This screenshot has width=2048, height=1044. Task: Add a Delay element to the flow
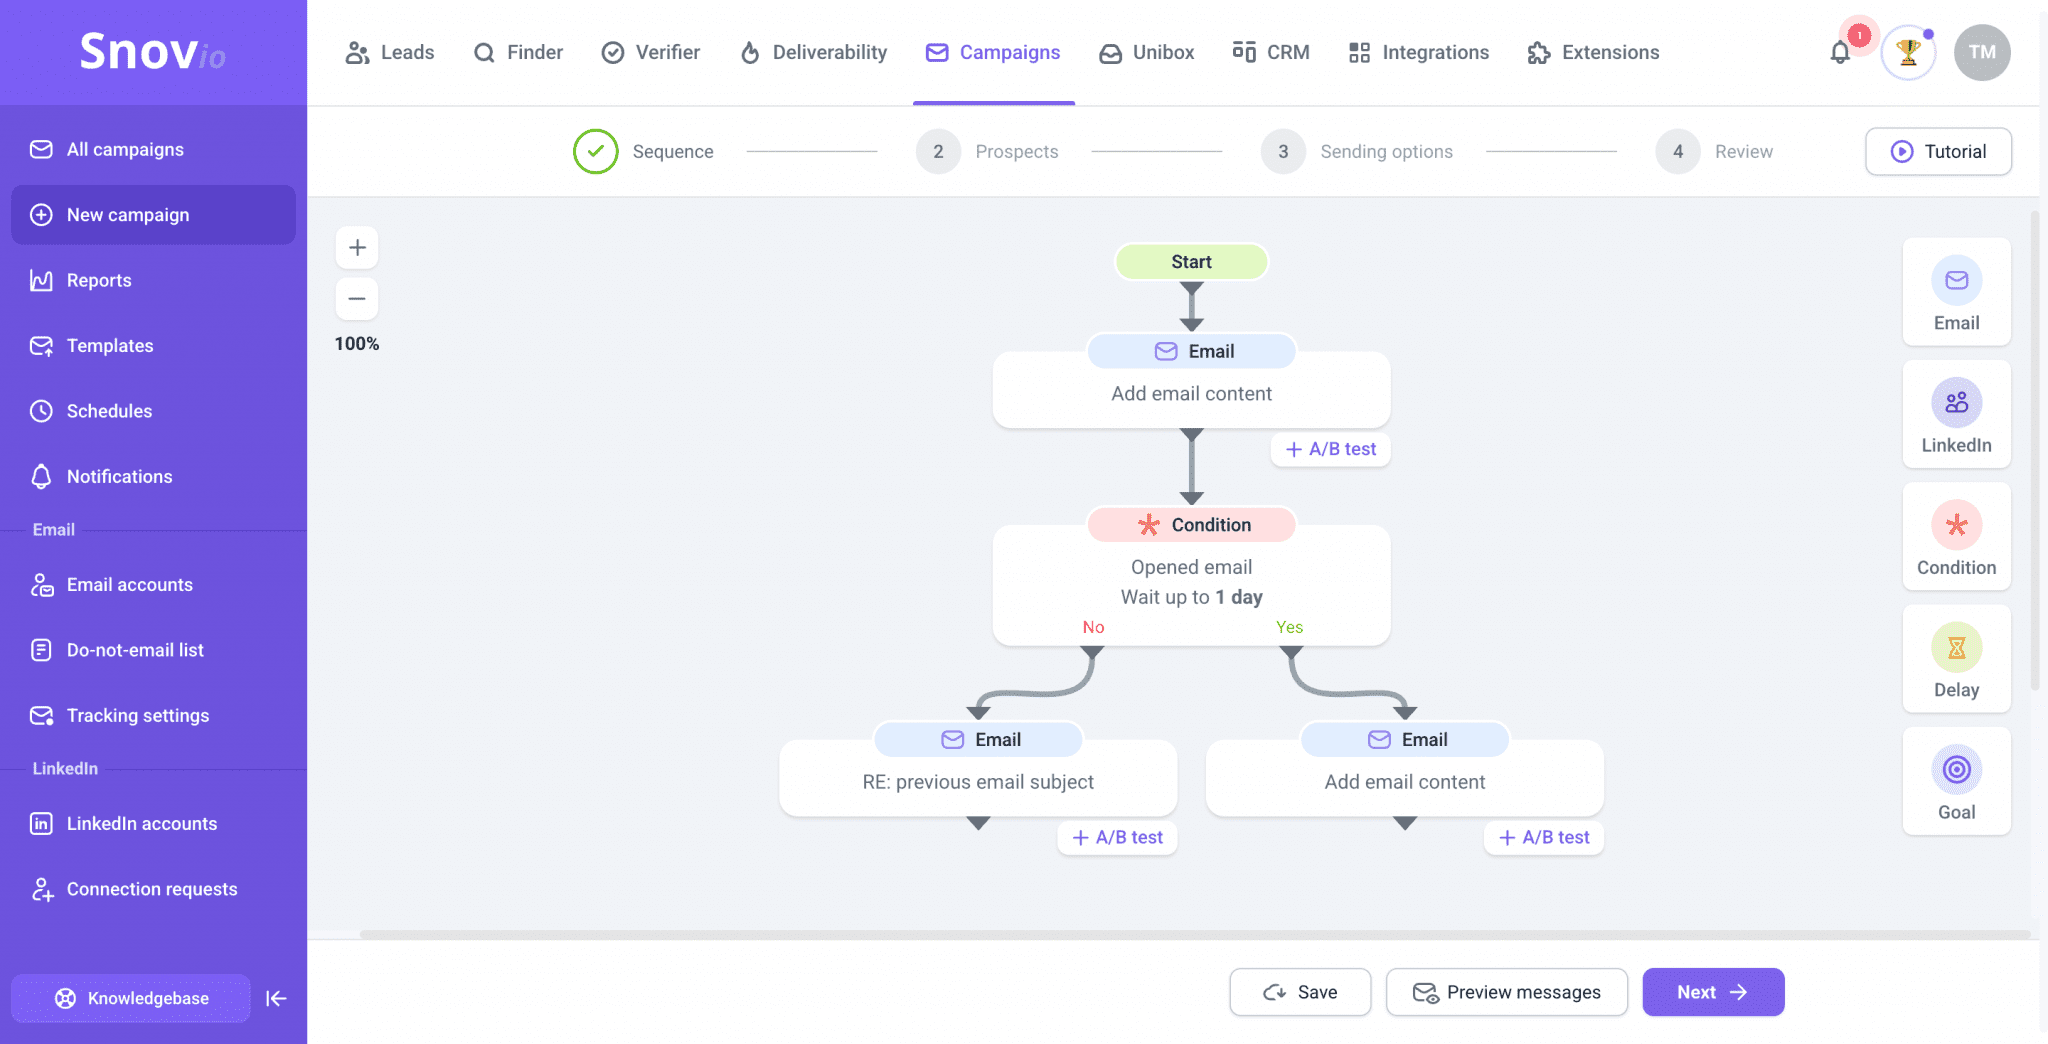[1955, 659]
